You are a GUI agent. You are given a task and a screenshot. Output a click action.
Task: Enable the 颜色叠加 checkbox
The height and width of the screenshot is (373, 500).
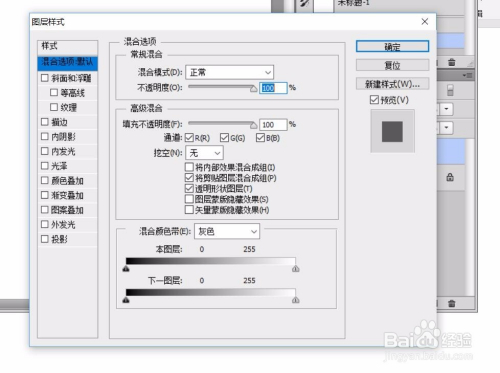(45, 180)
